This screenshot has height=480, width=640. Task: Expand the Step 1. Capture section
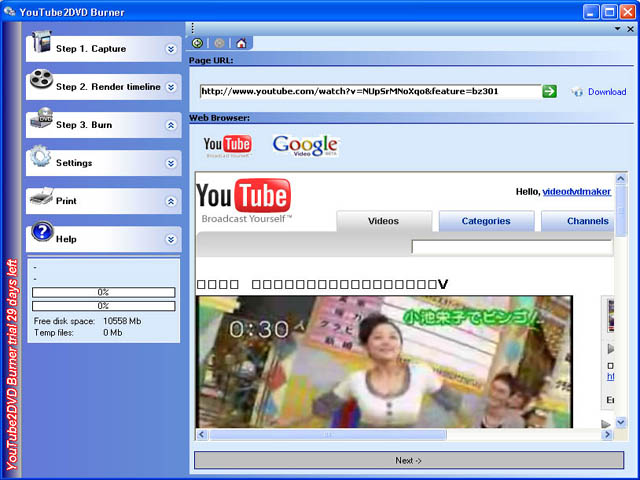coord(171,49)
